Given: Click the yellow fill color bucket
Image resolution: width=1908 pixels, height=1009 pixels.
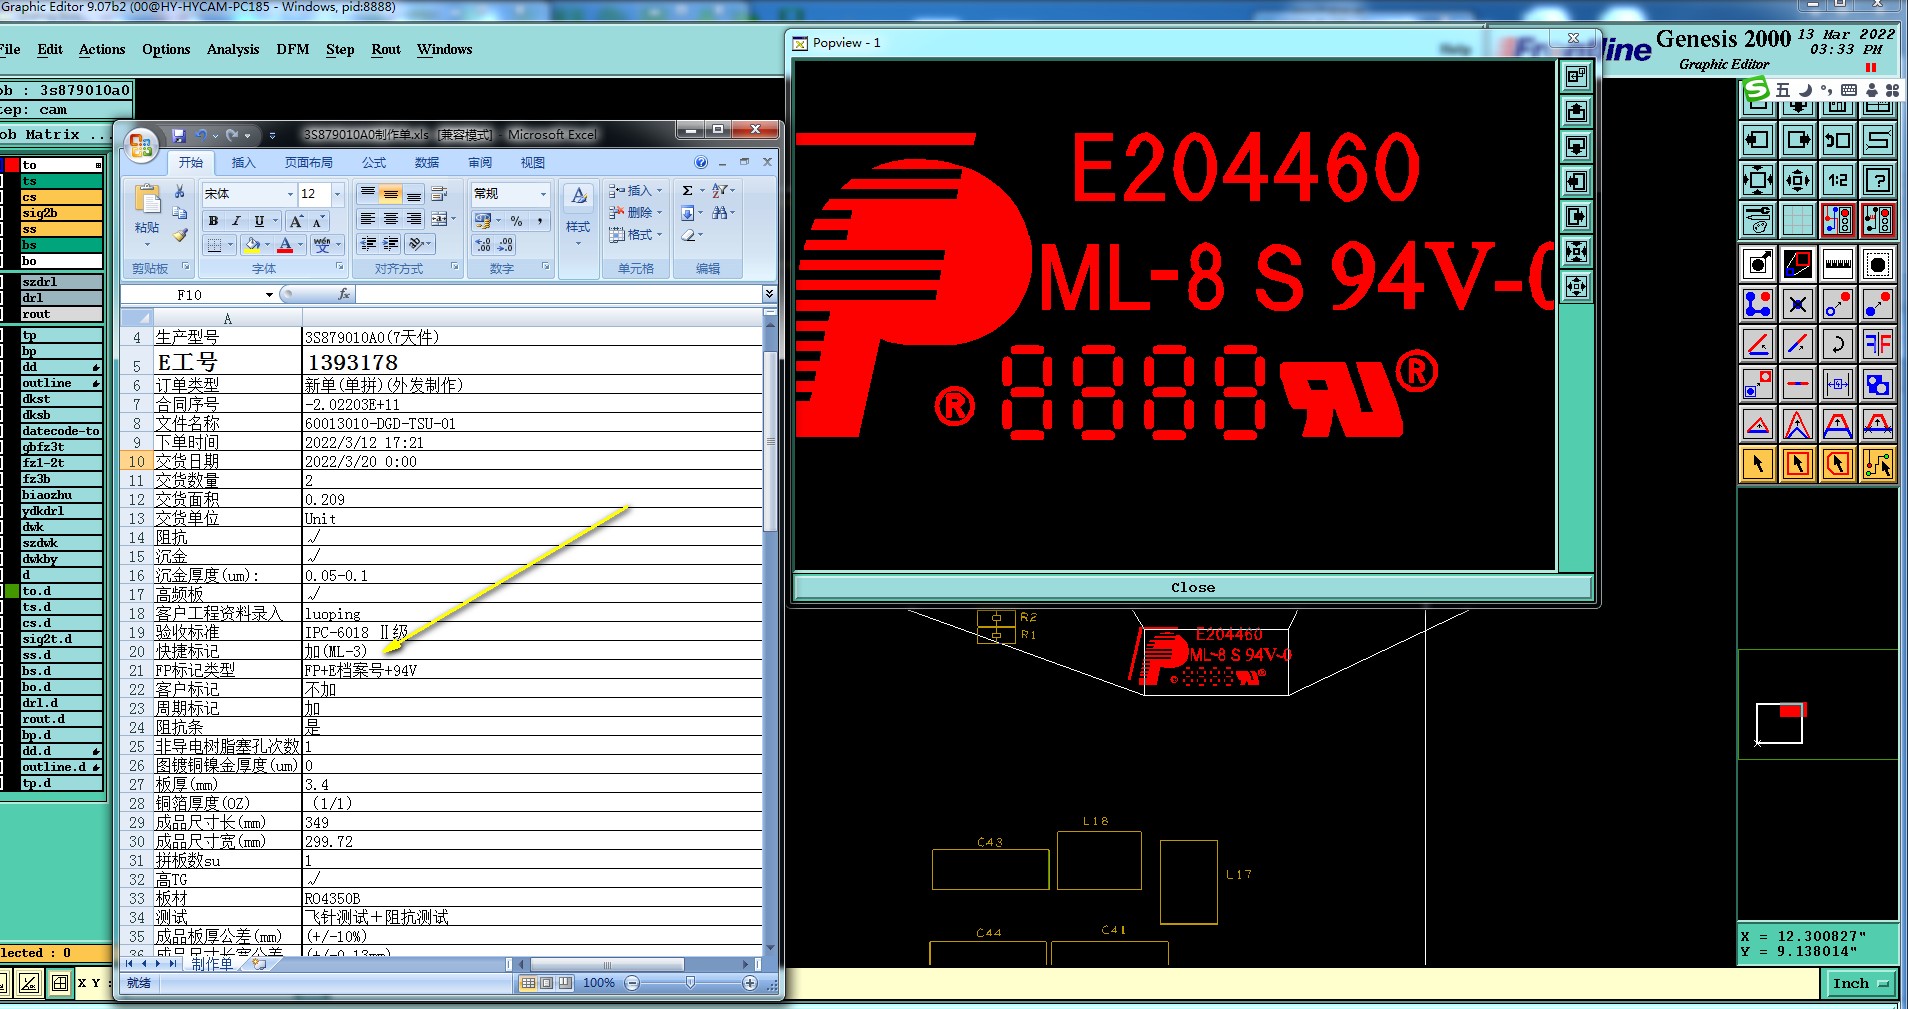Looking at the screenshot, I should pos(253,244).
